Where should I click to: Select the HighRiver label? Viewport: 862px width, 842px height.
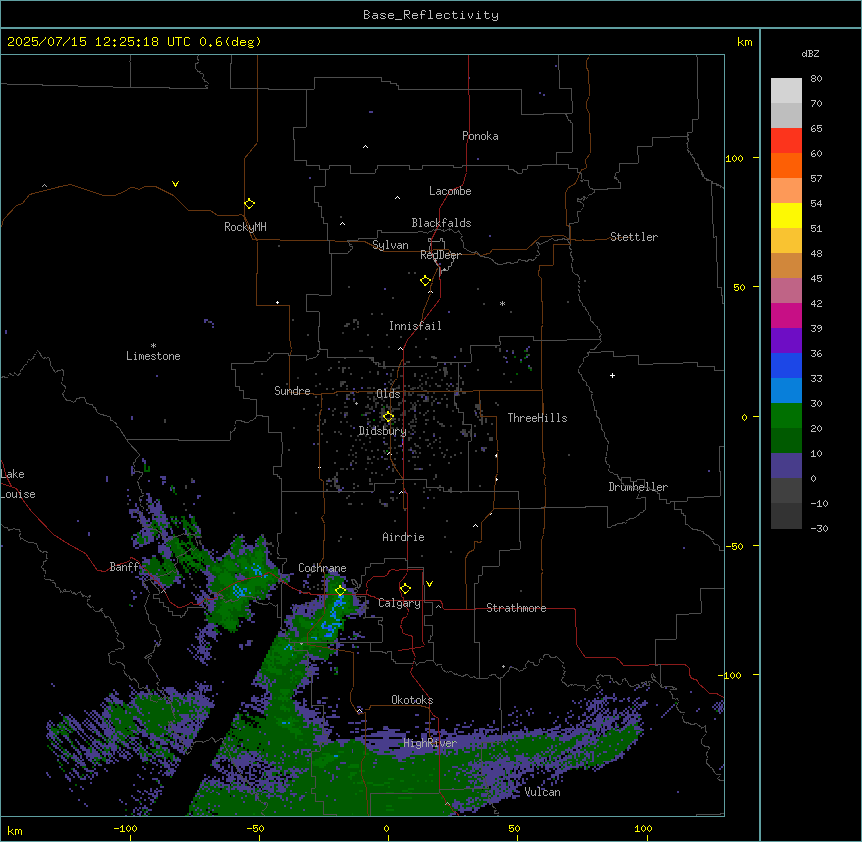pos(430,743)
